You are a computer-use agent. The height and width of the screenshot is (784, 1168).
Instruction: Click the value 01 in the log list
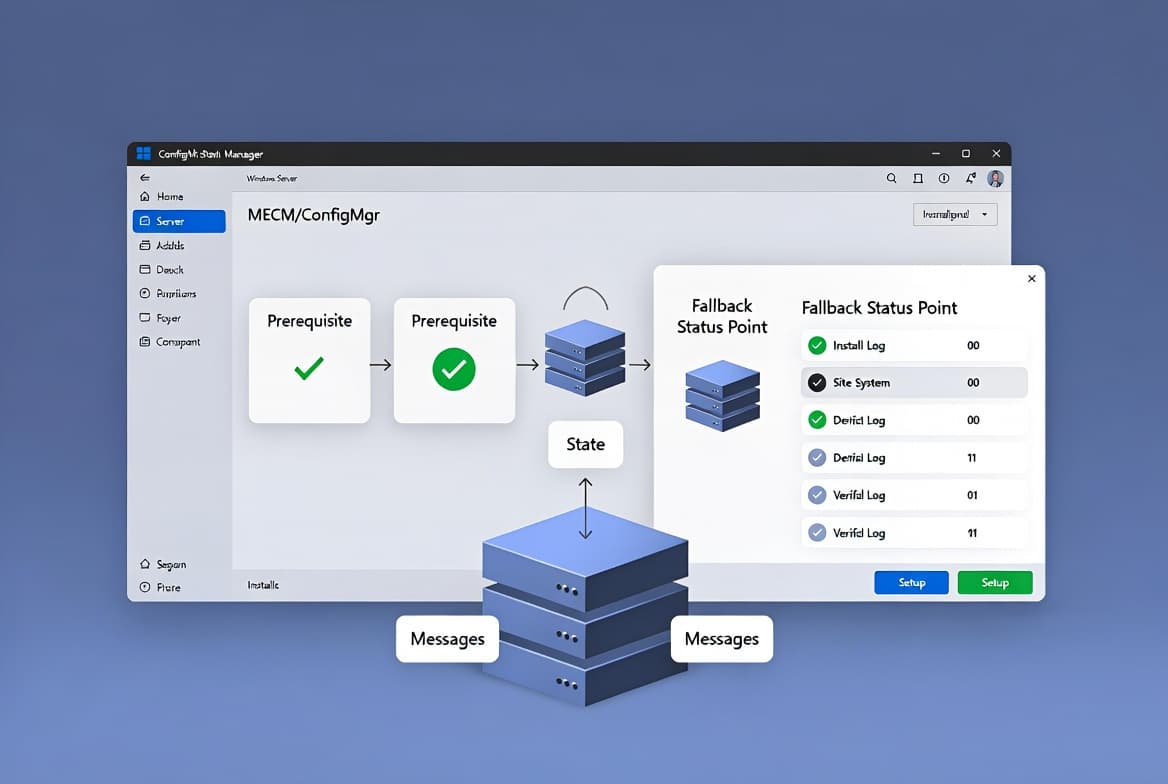pyautogui.click(x=972, y=496)
